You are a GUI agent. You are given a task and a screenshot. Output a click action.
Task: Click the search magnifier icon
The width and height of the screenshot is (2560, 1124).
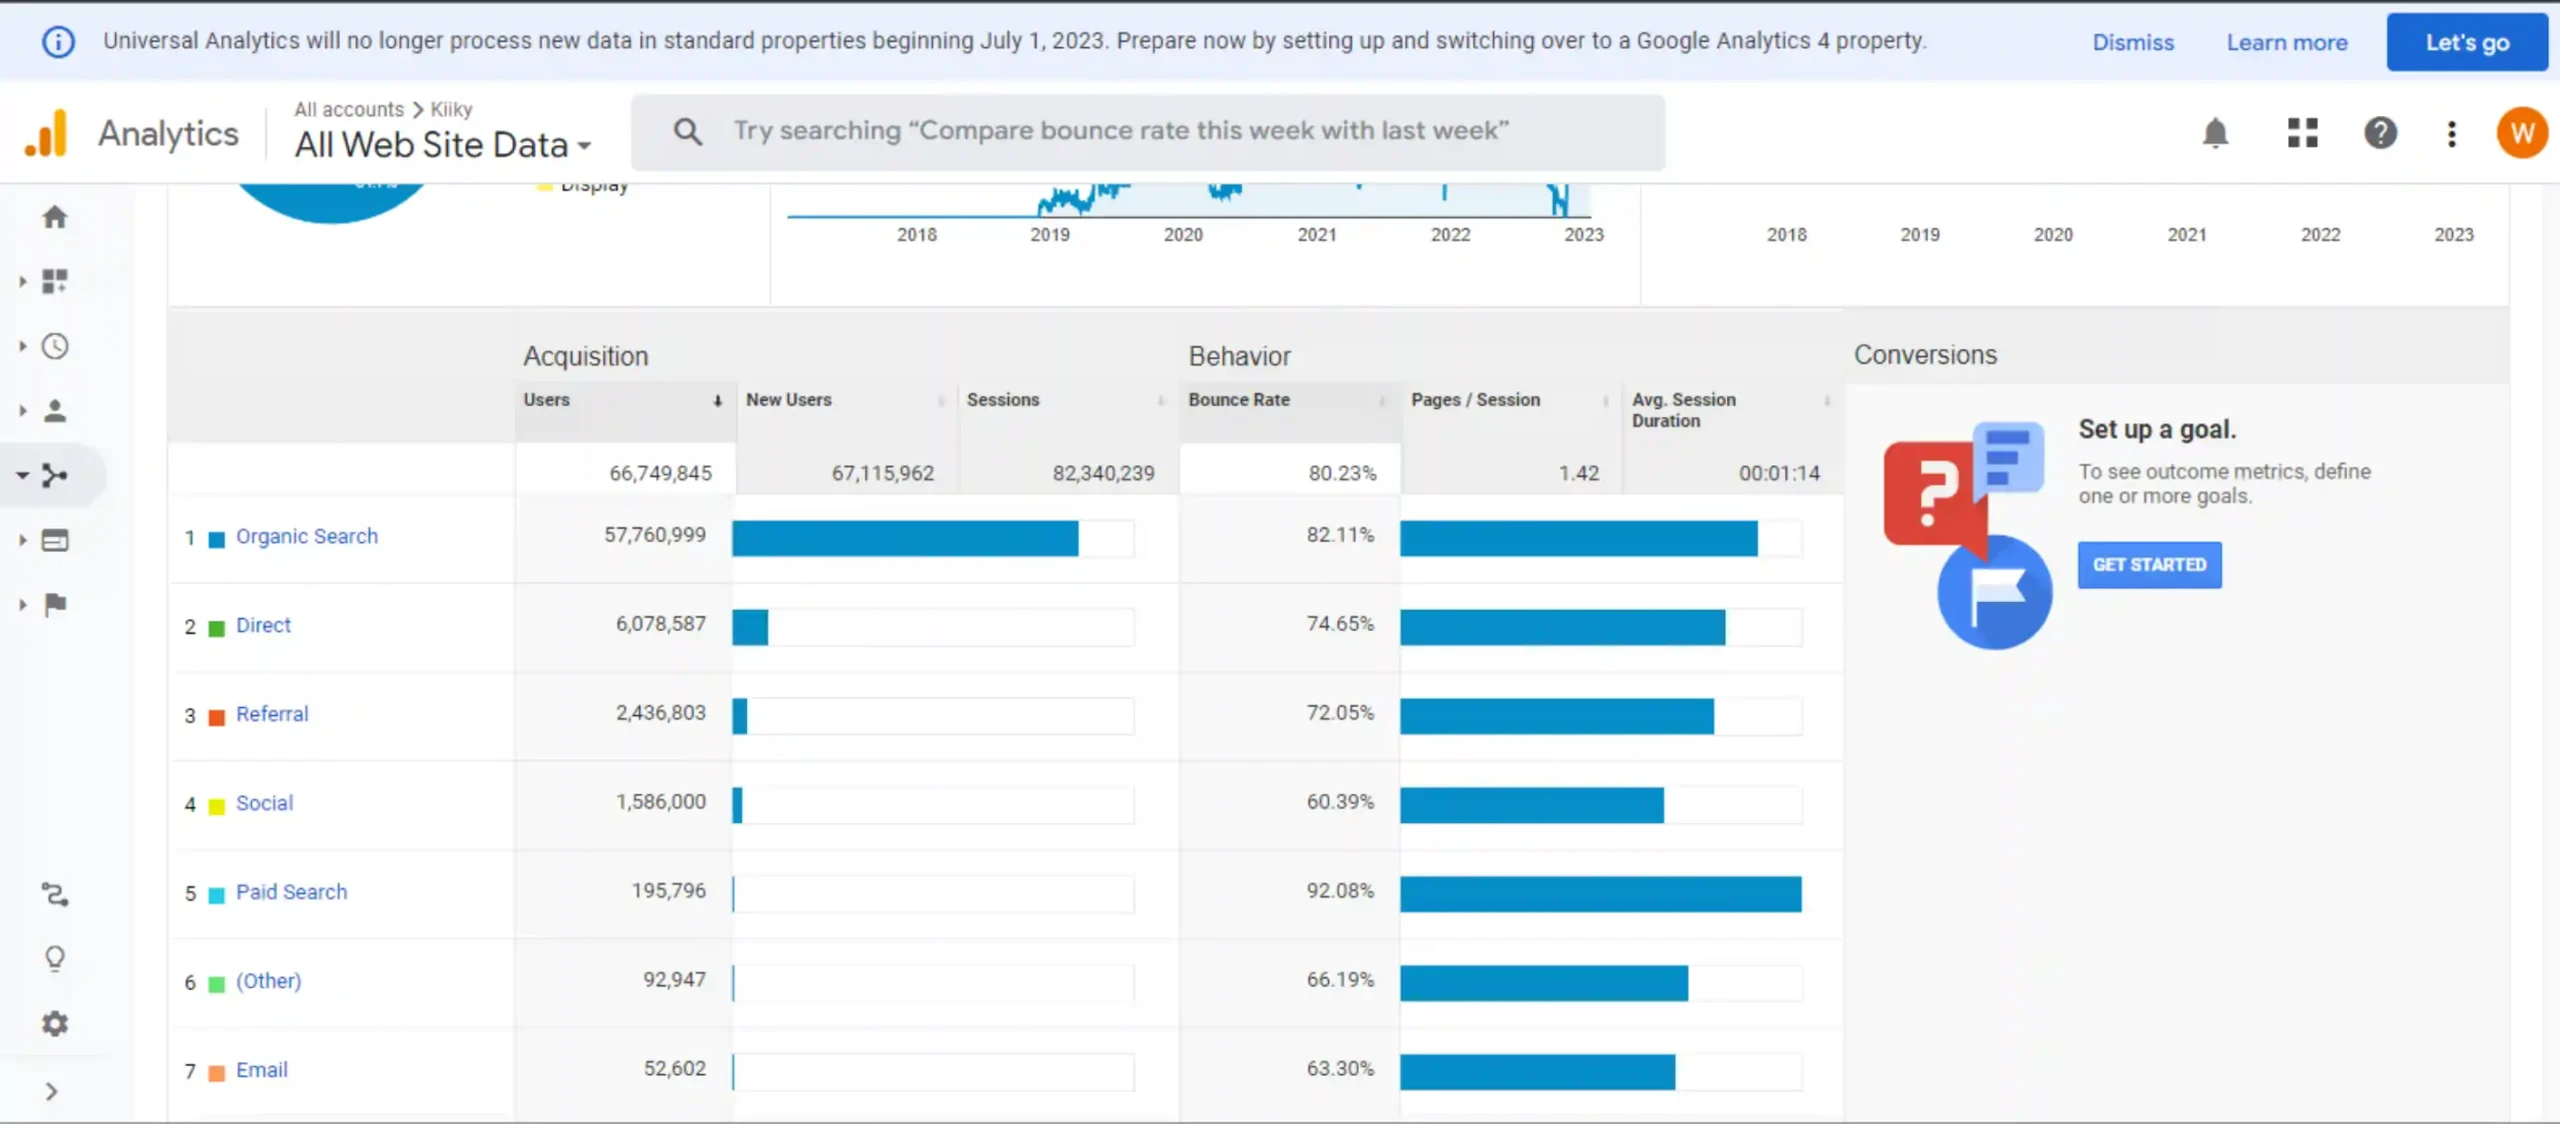pos(687,131)
